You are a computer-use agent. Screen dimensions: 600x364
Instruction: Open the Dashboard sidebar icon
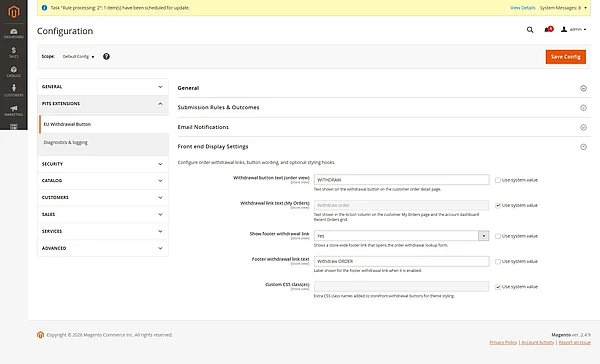[x=14, y=33]
